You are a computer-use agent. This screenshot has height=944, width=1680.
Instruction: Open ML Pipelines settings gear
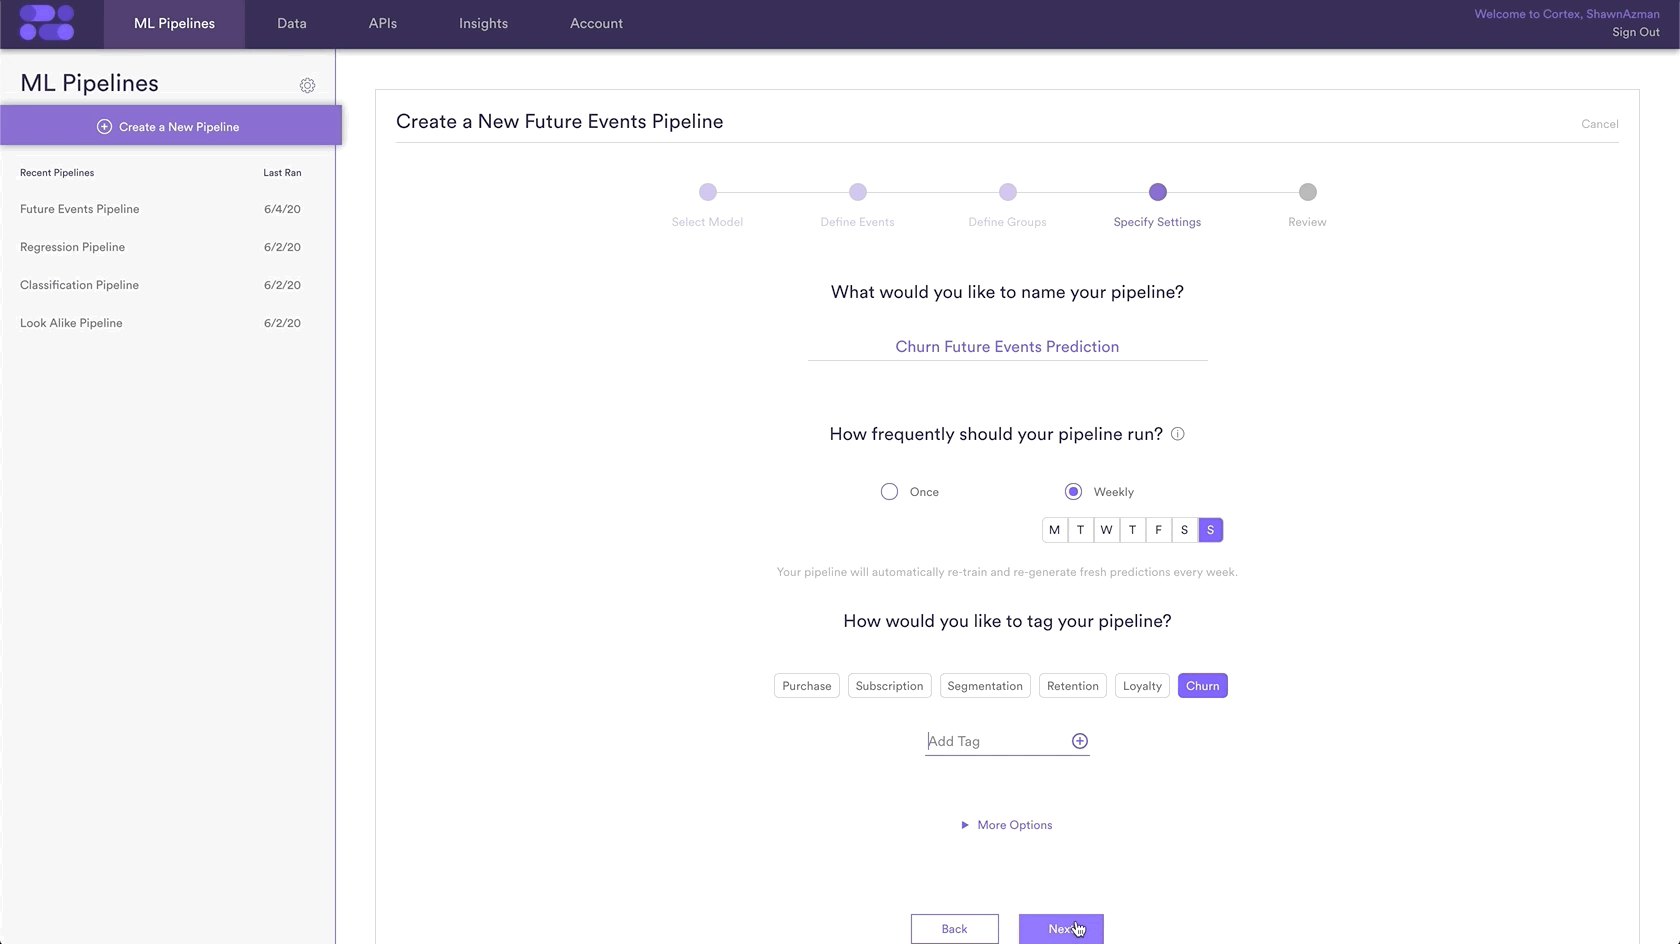(x=307, y=86)
